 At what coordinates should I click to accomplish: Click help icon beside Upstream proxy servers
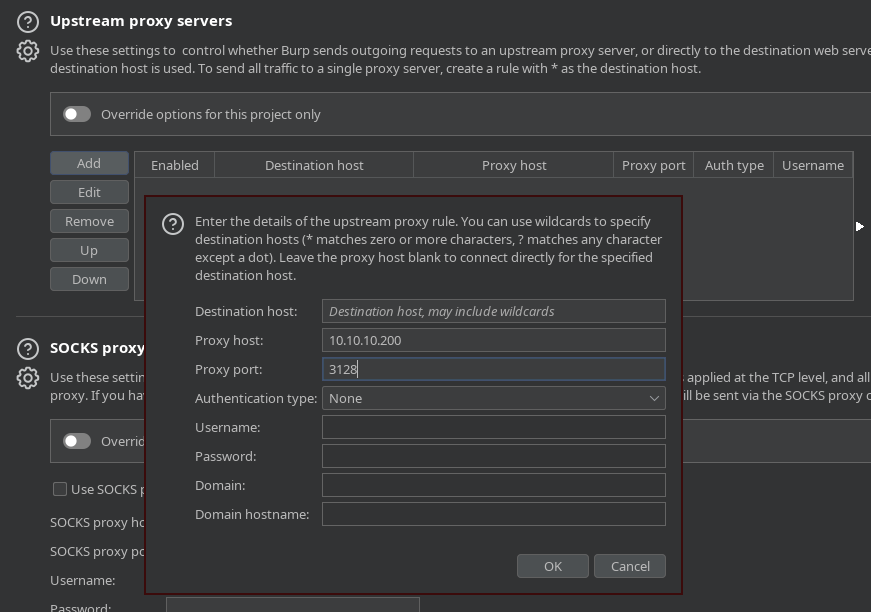pyautogui.click(x=28, y=21)
